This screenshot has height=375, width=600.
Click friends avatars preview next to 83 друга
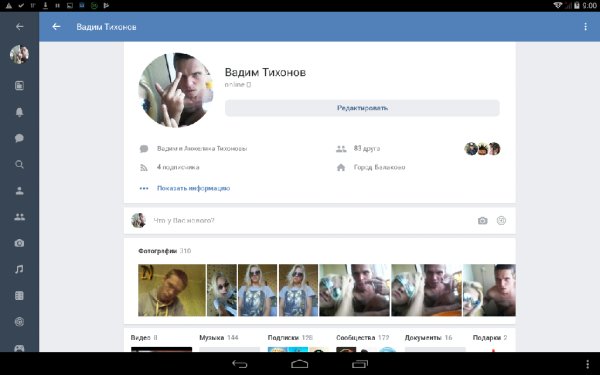point(482,148)
